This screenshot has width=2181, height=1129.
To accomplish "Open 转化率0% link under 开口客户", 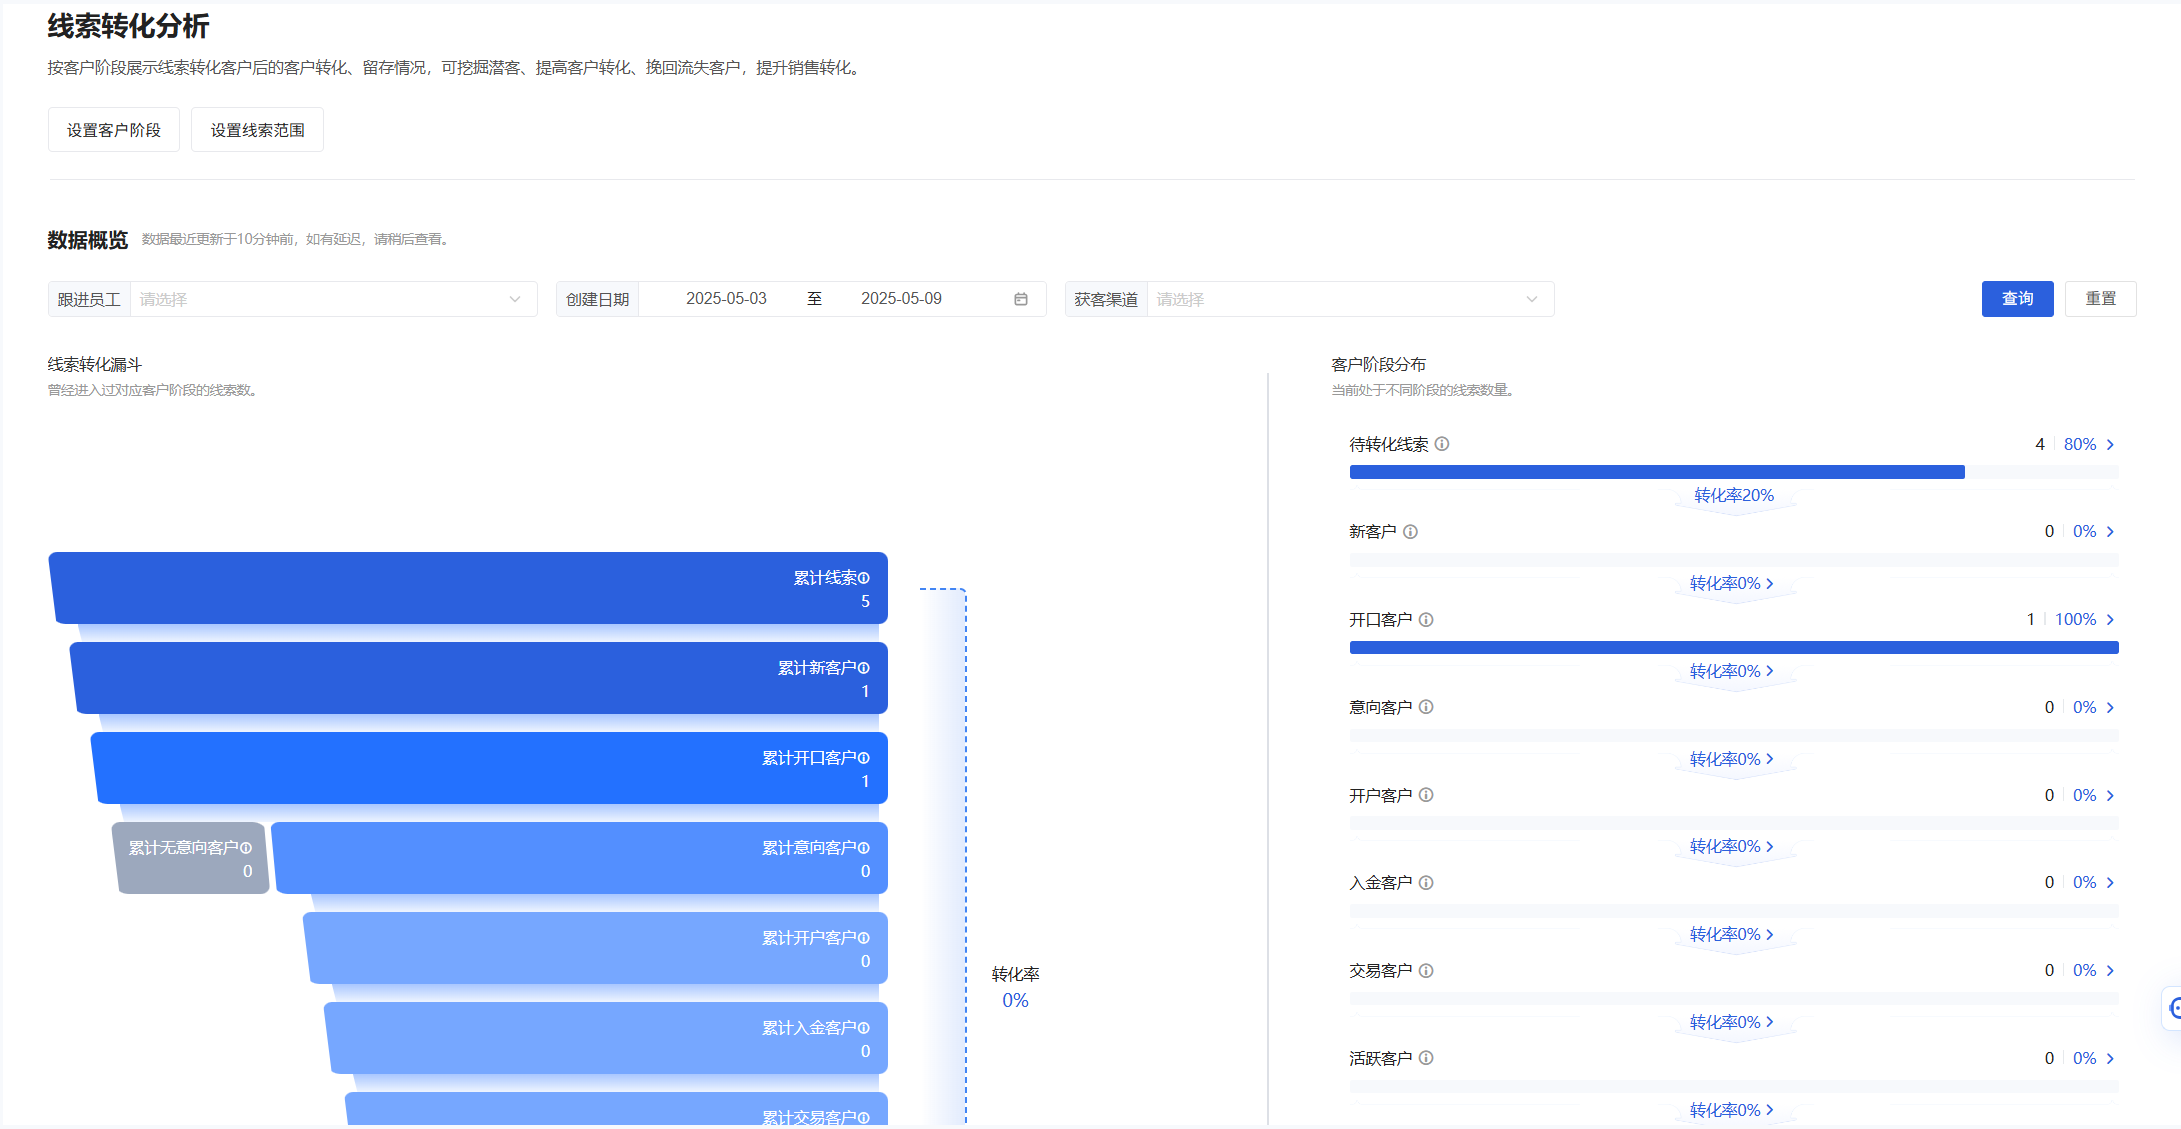I will 1732,672.
